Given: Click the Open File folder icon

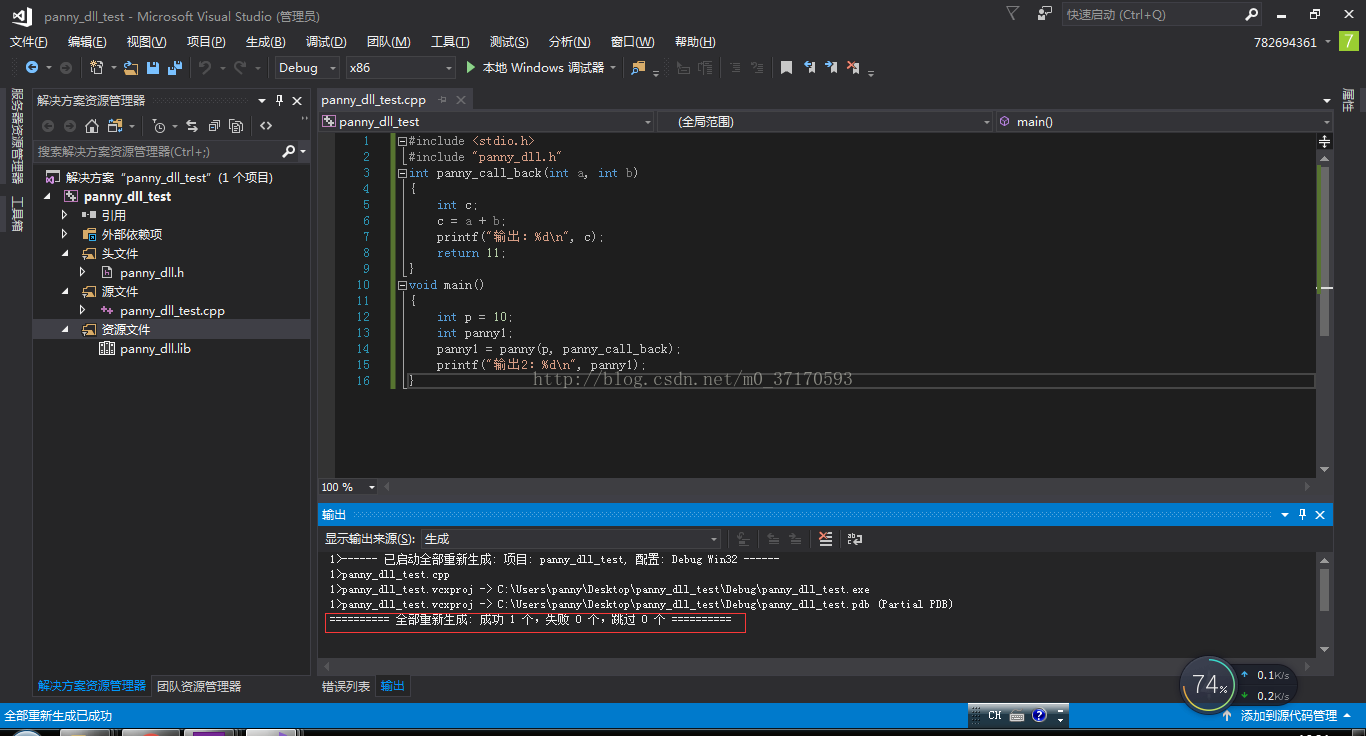Looking at the screenshot, I should tap(131, 68).
